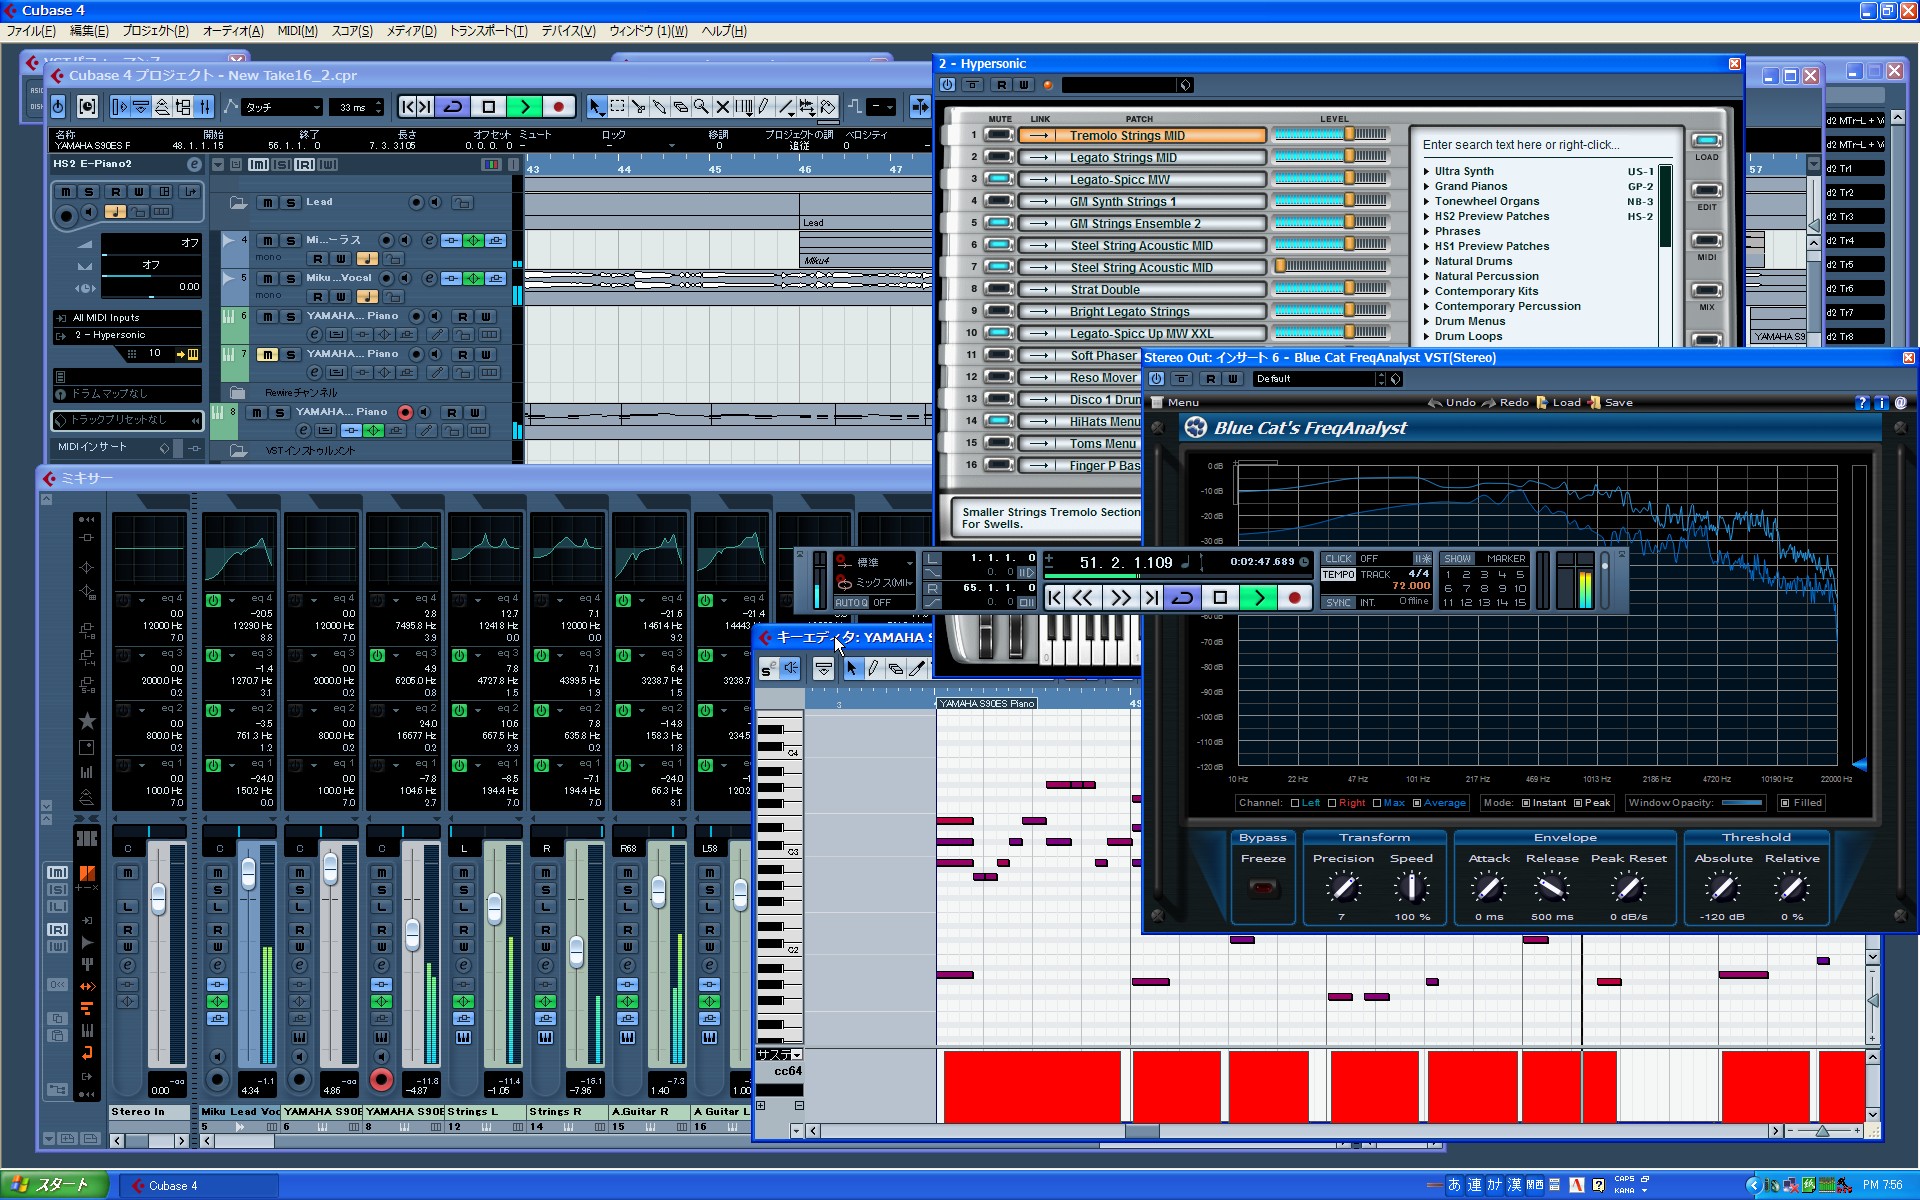Open the MIDI(M) menu

[297, 31]
